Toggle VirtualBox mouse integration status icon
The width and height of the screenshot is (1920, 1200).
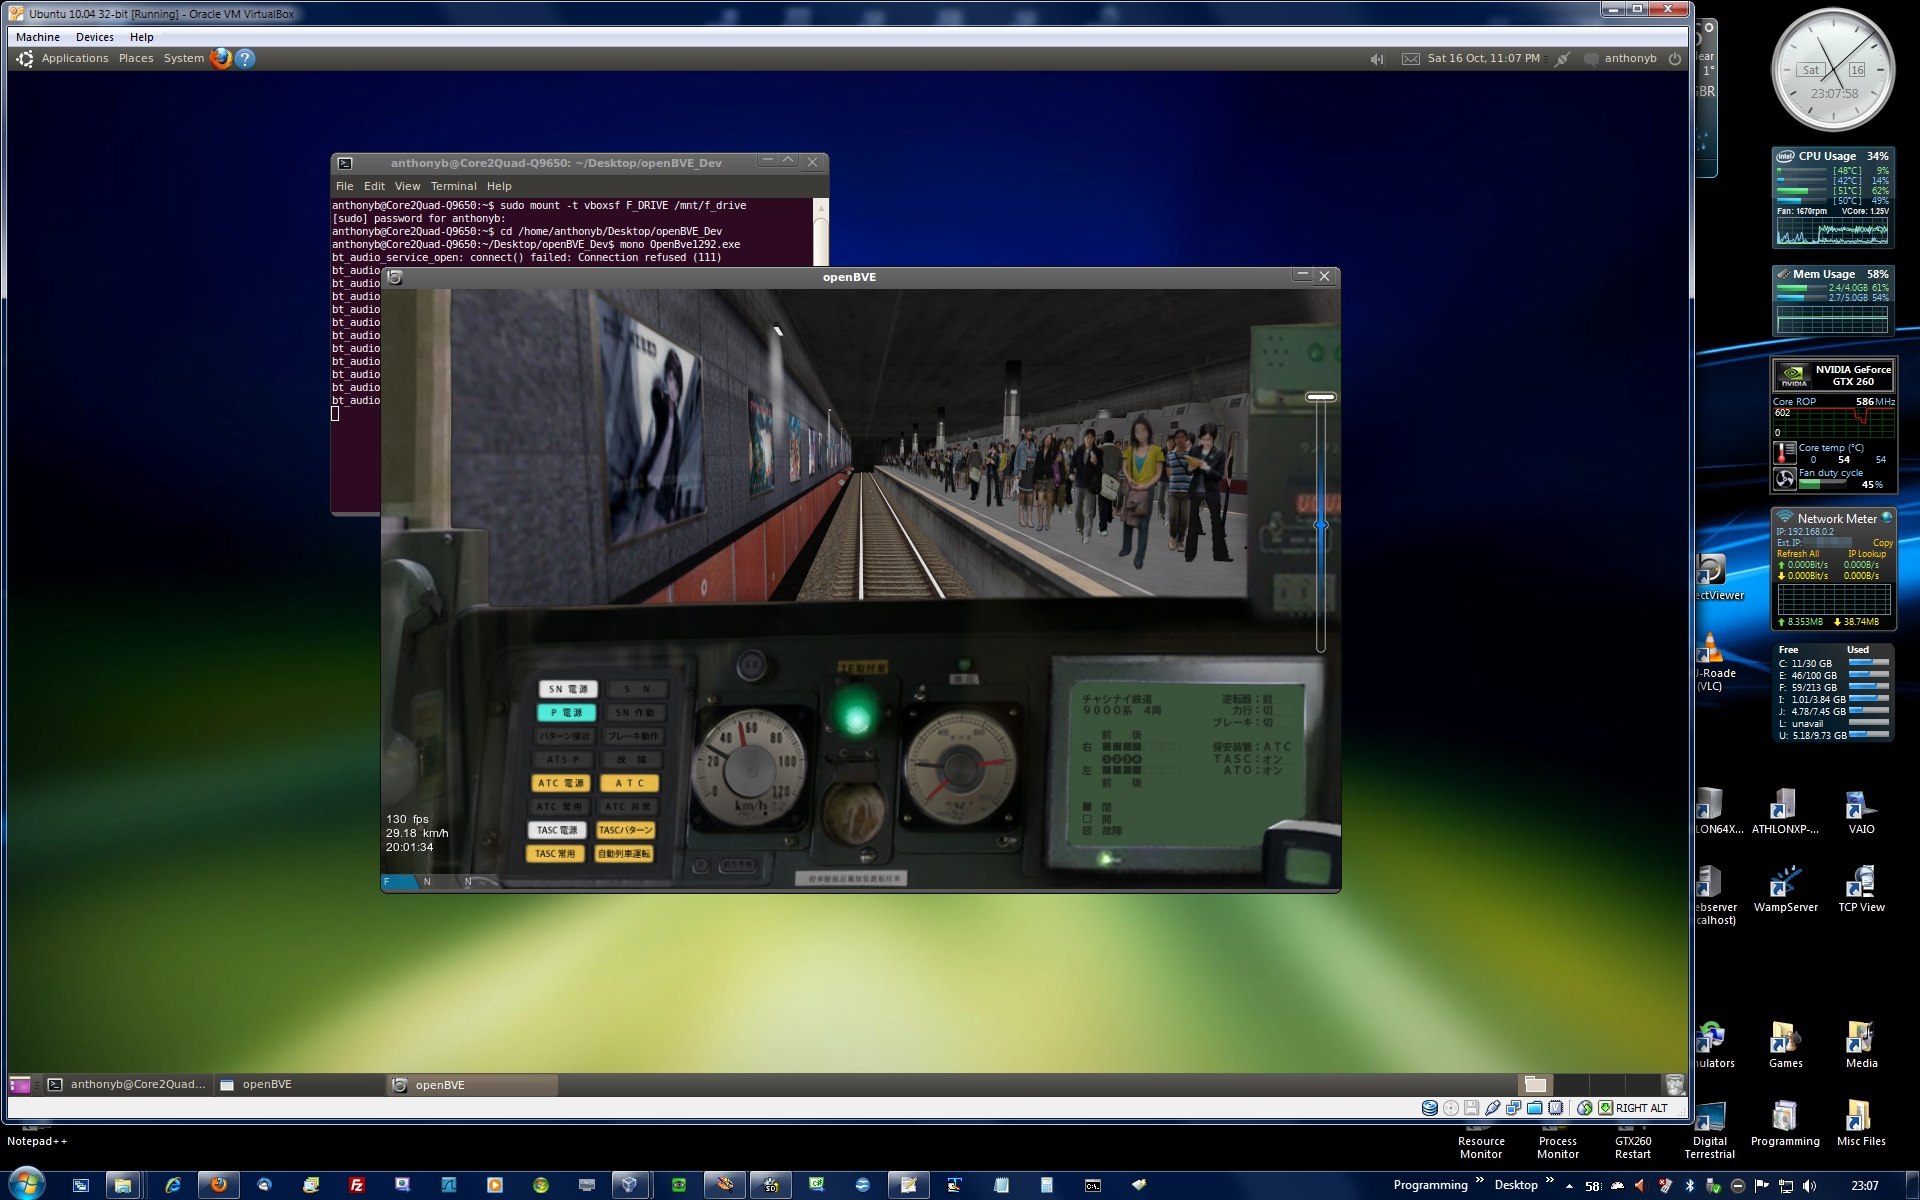1585,1108
